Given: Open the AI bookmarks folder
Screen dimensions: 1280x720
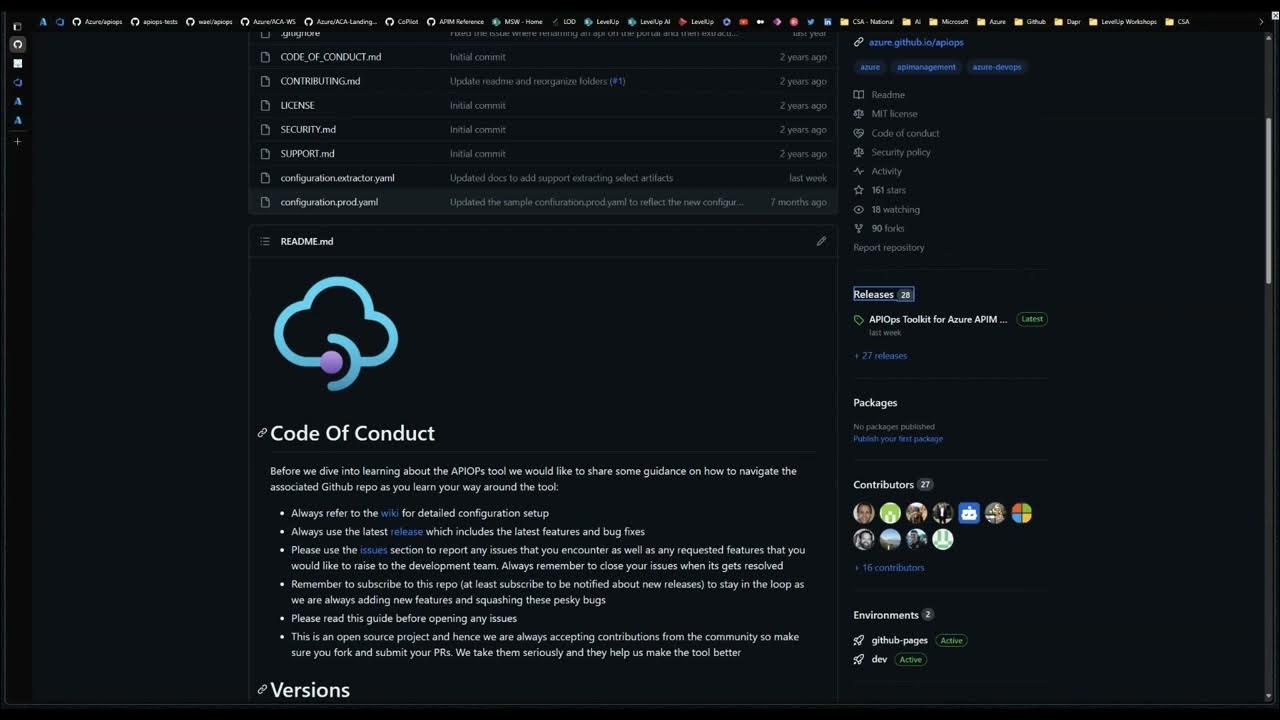Looking at the screenshot, I should tap(911, 21).
